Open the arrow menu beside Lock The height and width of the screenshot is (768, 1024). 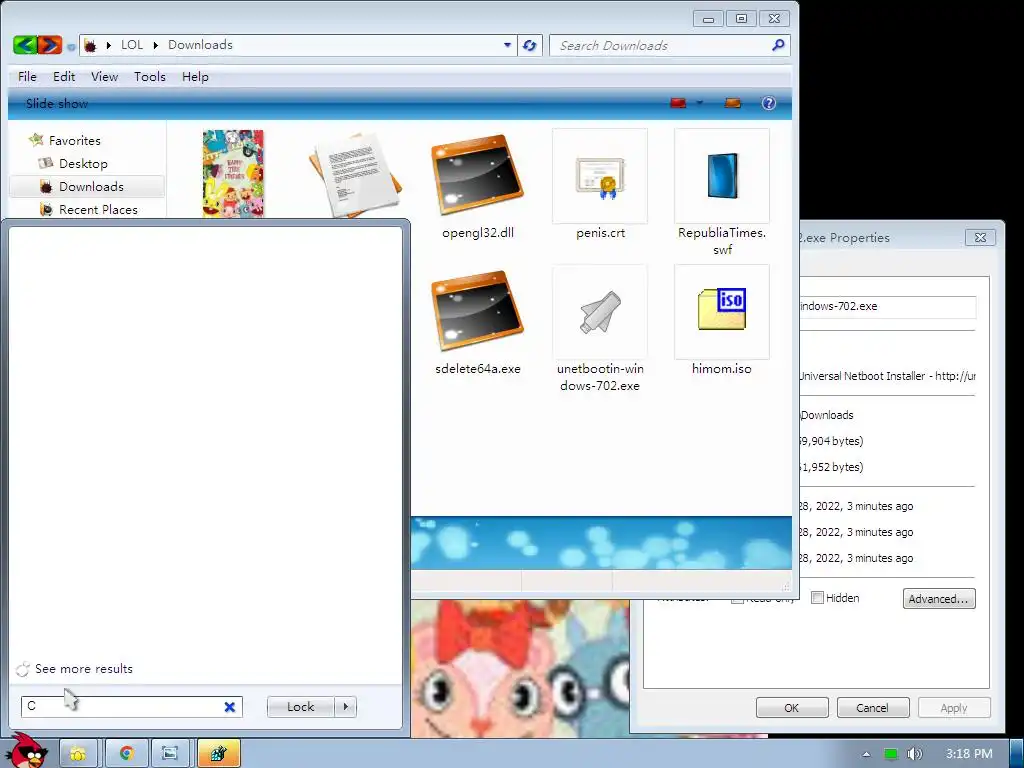pyautogui.click(x=345, y=707)
